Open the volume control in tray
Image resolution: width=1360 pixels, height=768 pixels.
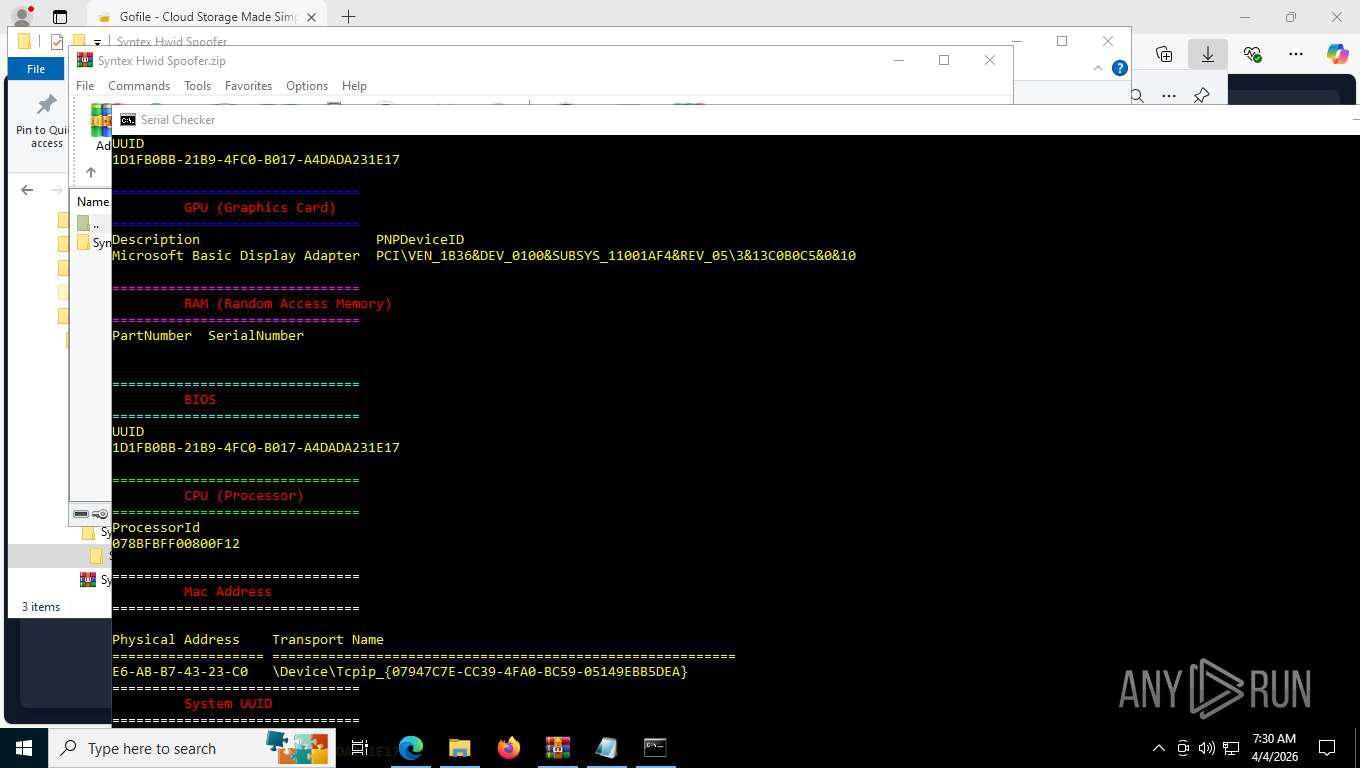pos(1207,748)
